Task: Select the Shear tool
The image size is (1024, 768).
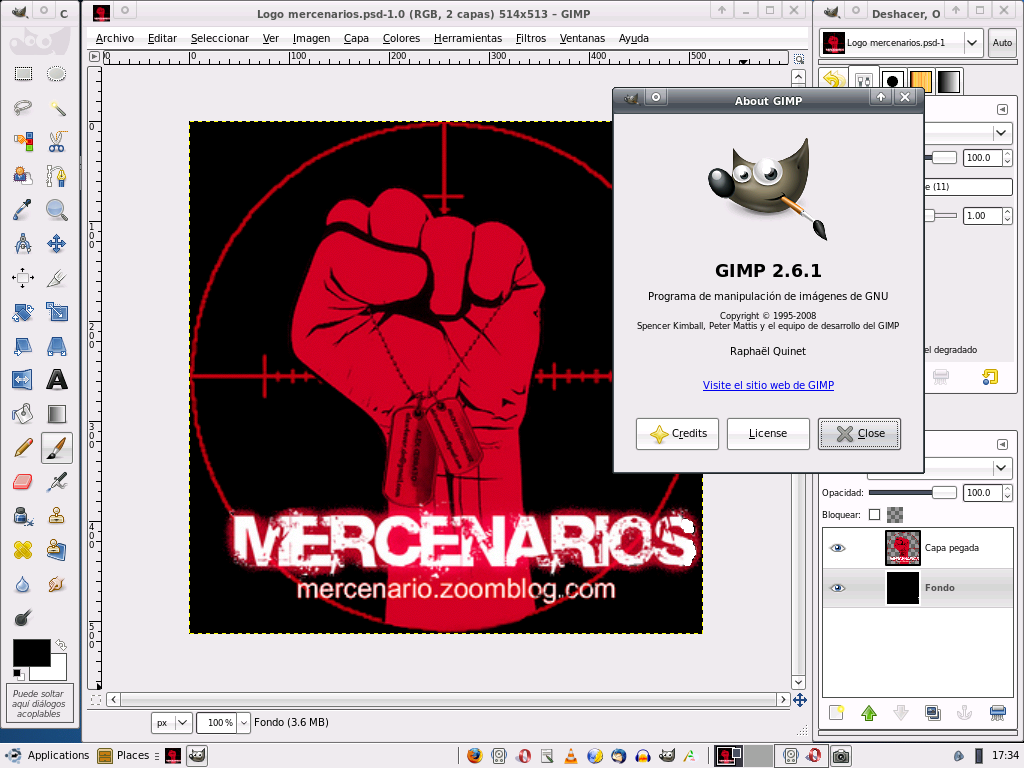Action: tap(23, 346)
